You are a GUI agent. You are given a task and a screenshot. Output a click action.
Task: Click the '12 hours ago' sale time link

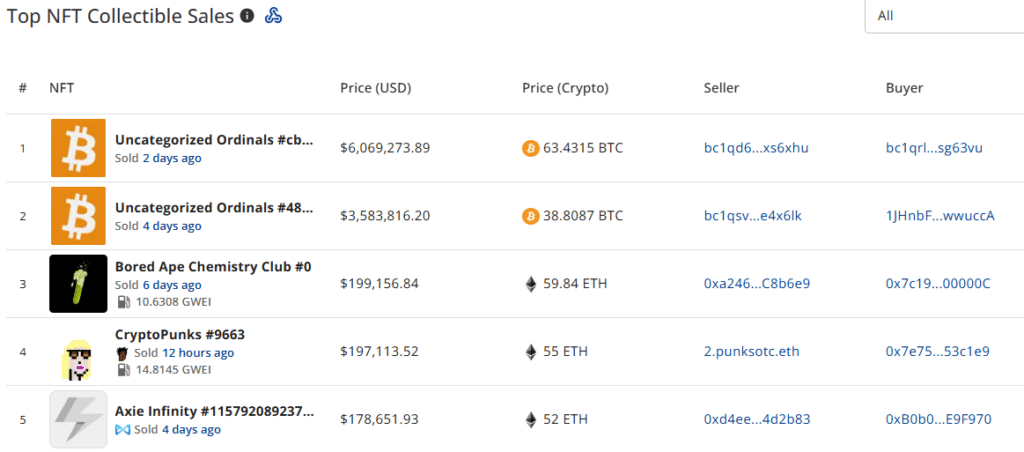click(x=198, y=353)
